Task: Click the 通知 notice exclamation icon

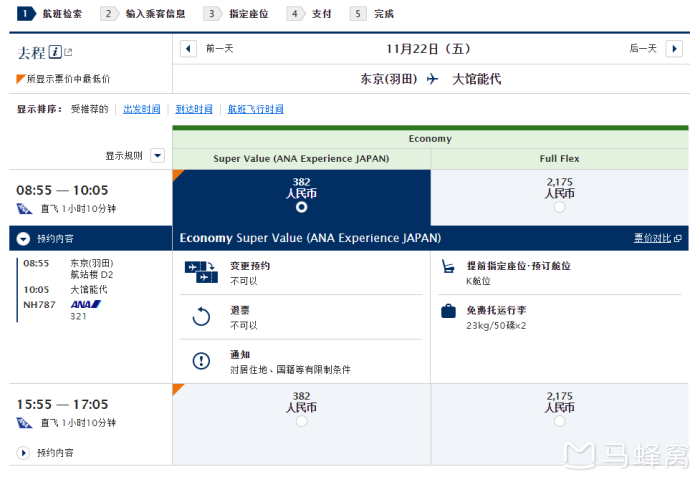Action: point(201,361)
